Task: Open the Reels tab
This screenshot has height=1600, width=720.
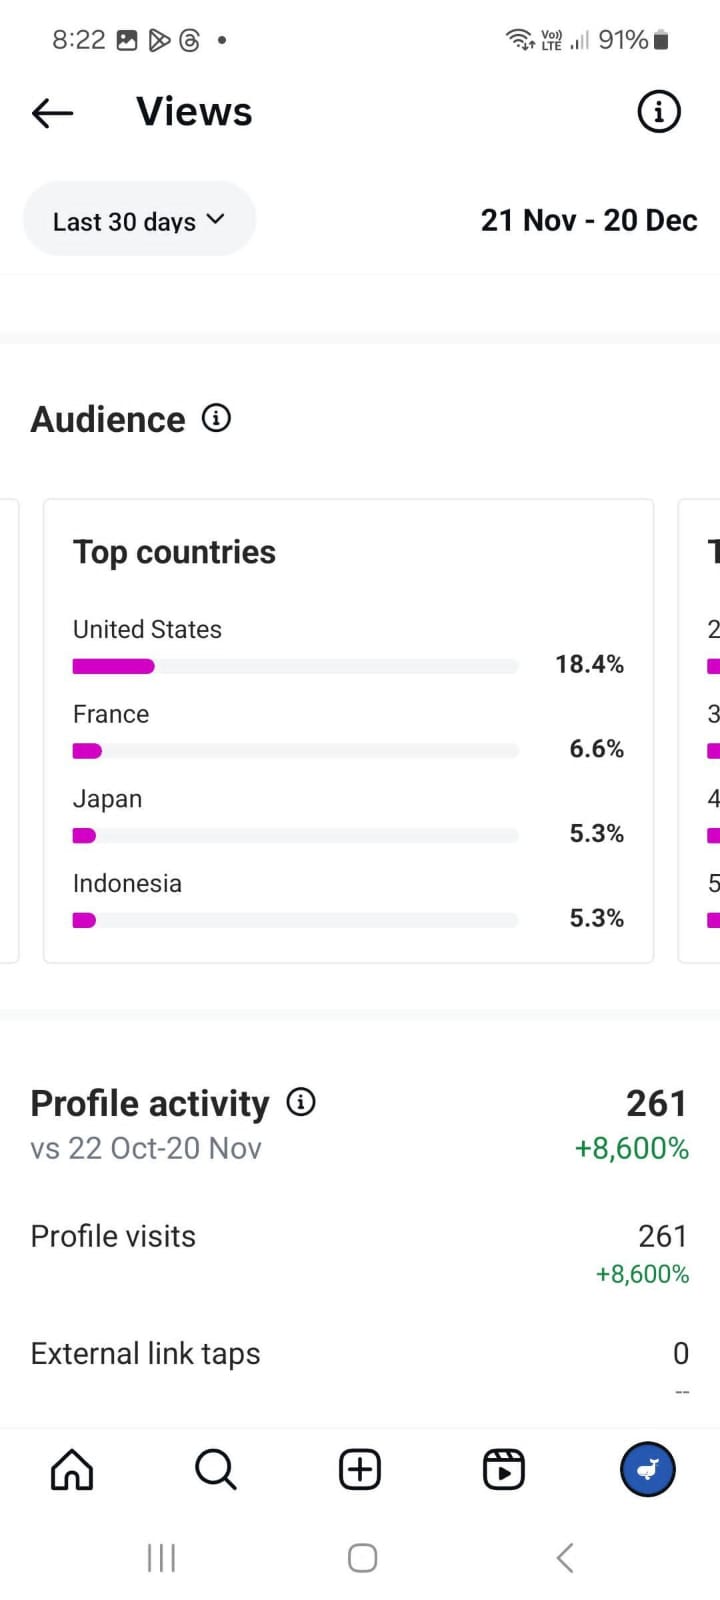Action: pos(503,1470)
